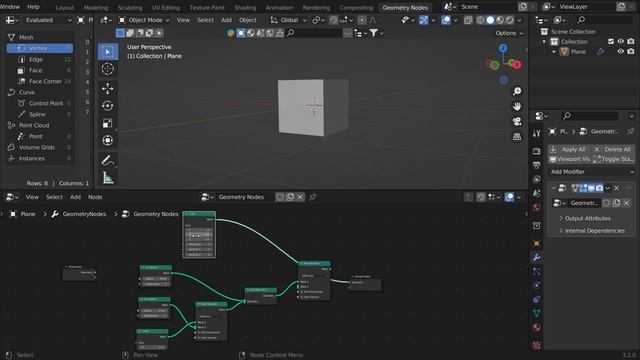Select Edge domain in spreadsheet

click(40, 60)
